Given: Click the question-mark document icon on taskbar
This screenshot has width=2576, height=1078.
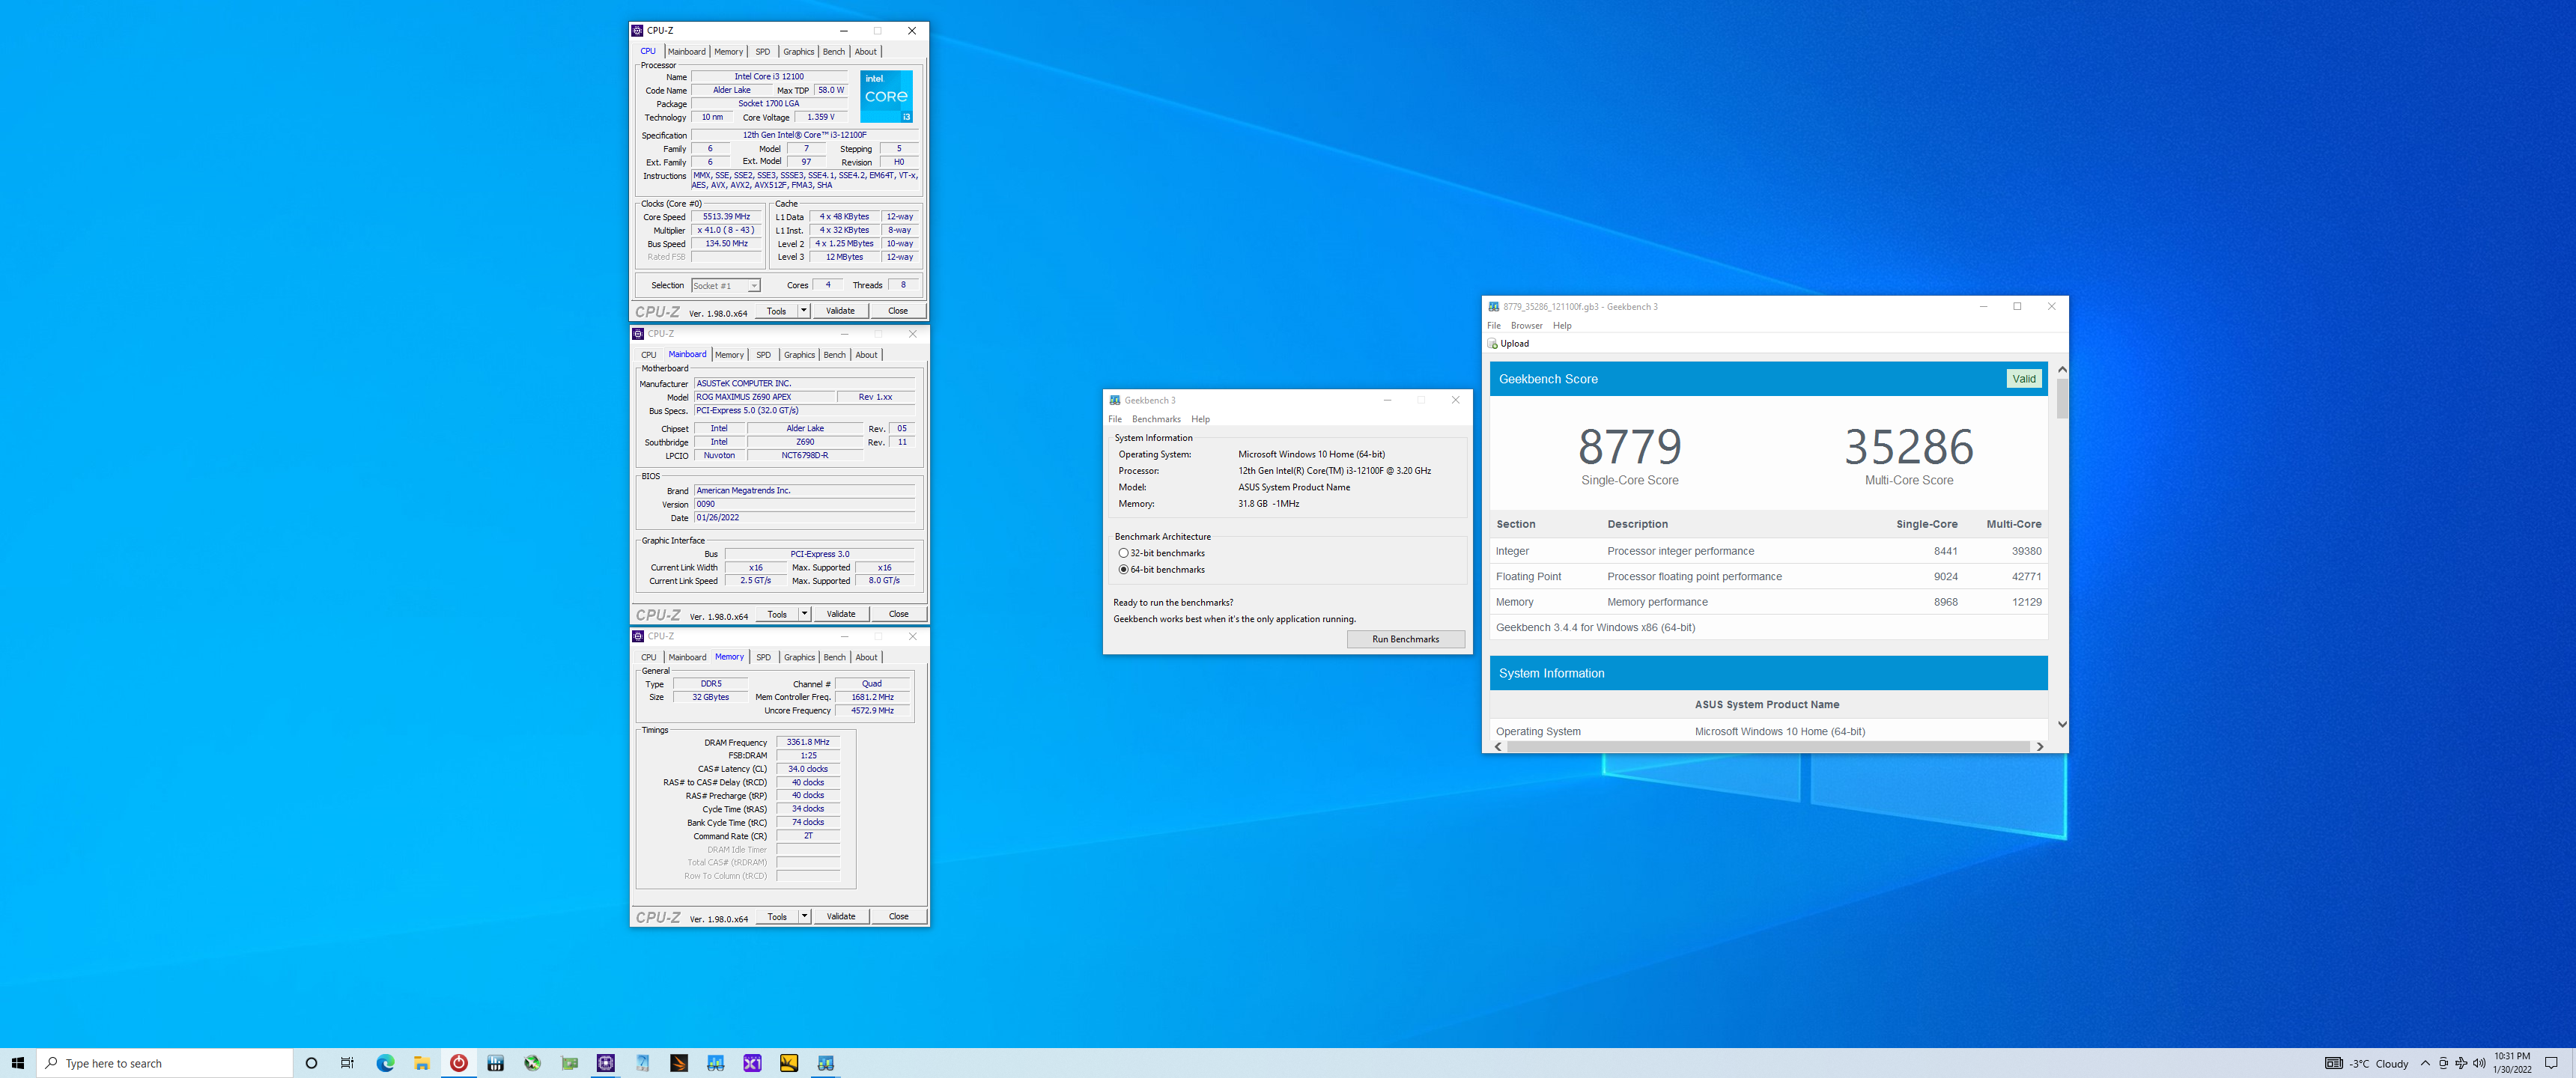Looking at the screenshot, I should 642,1063.
